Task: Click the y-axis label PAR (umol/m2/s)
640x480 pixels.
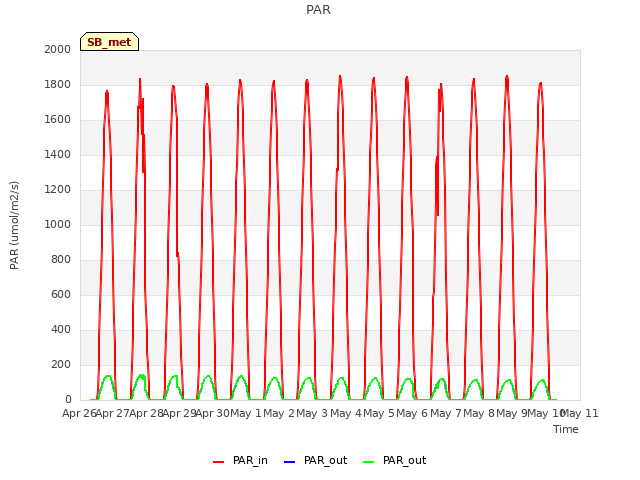Action: 14,225
